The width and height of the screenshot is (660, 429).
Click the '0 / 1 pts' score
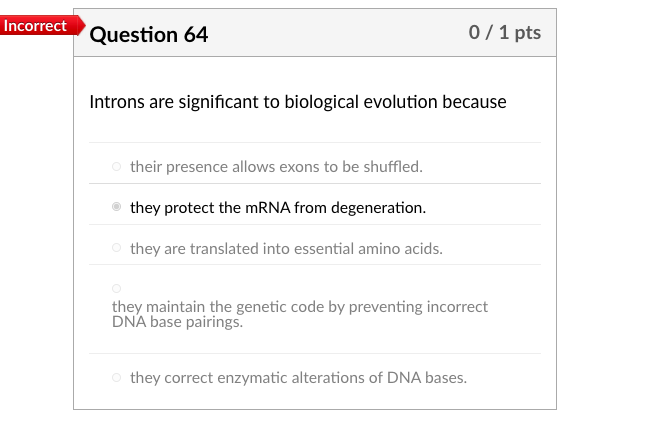point(504,33)
